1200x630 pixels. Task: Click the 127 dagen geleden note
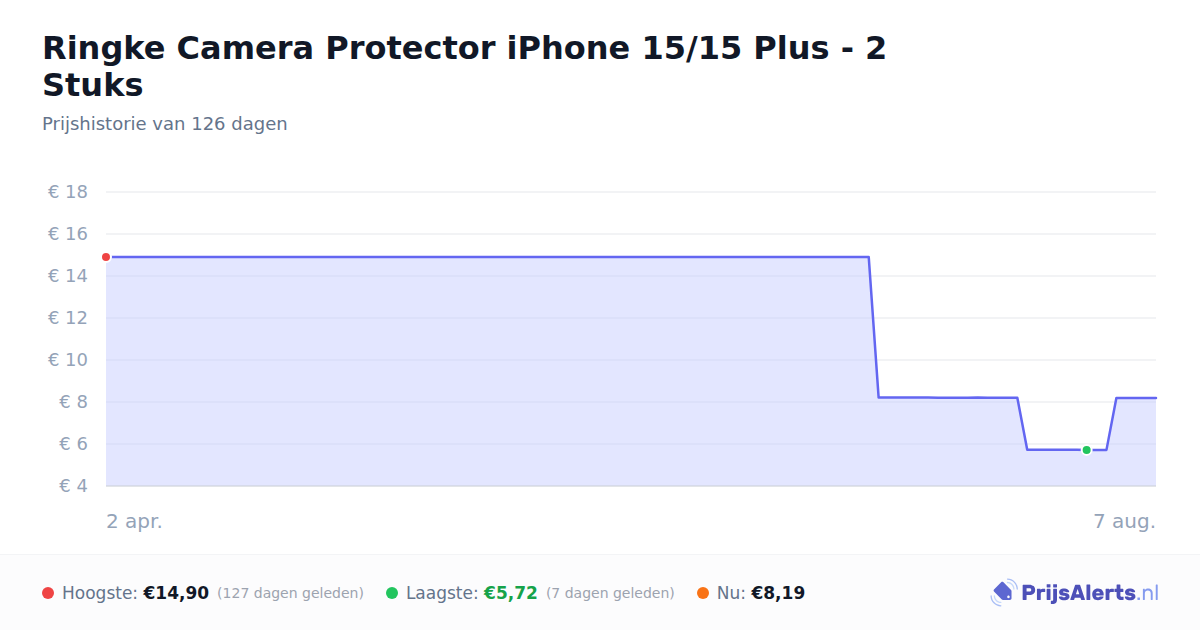click(x=290, y=593)
